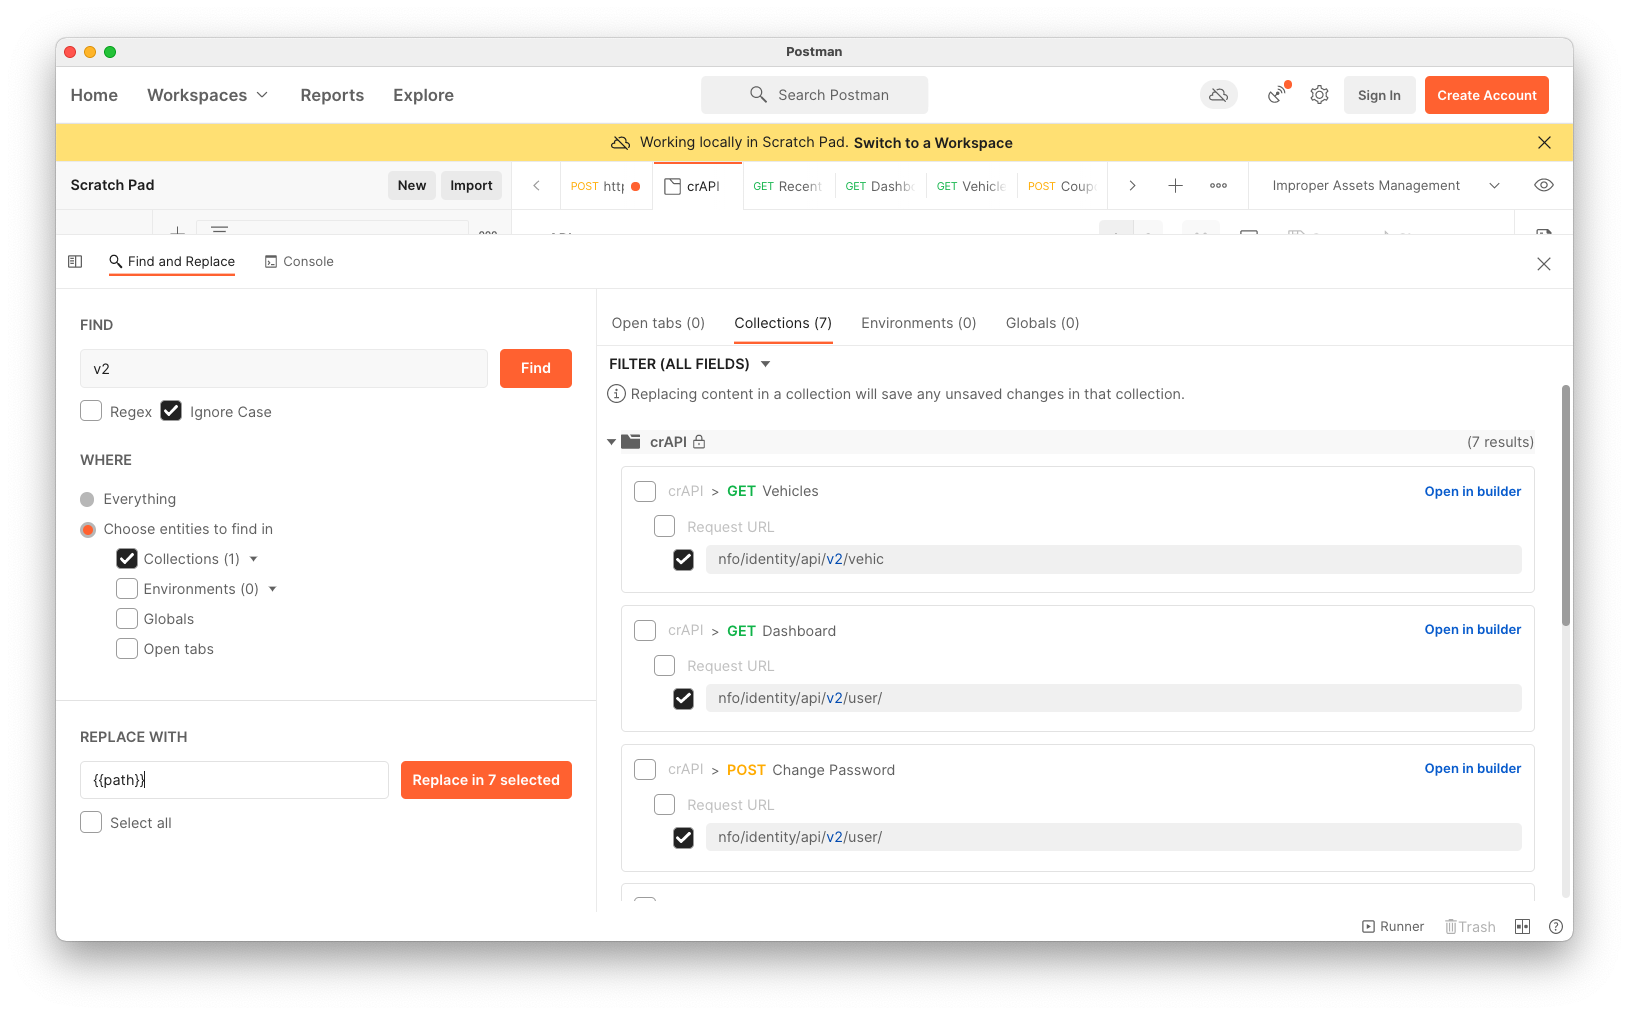Viewport: 1629px width, 1015px height.
Task: Click the Switch to a Workspace link
Action: 933,143
